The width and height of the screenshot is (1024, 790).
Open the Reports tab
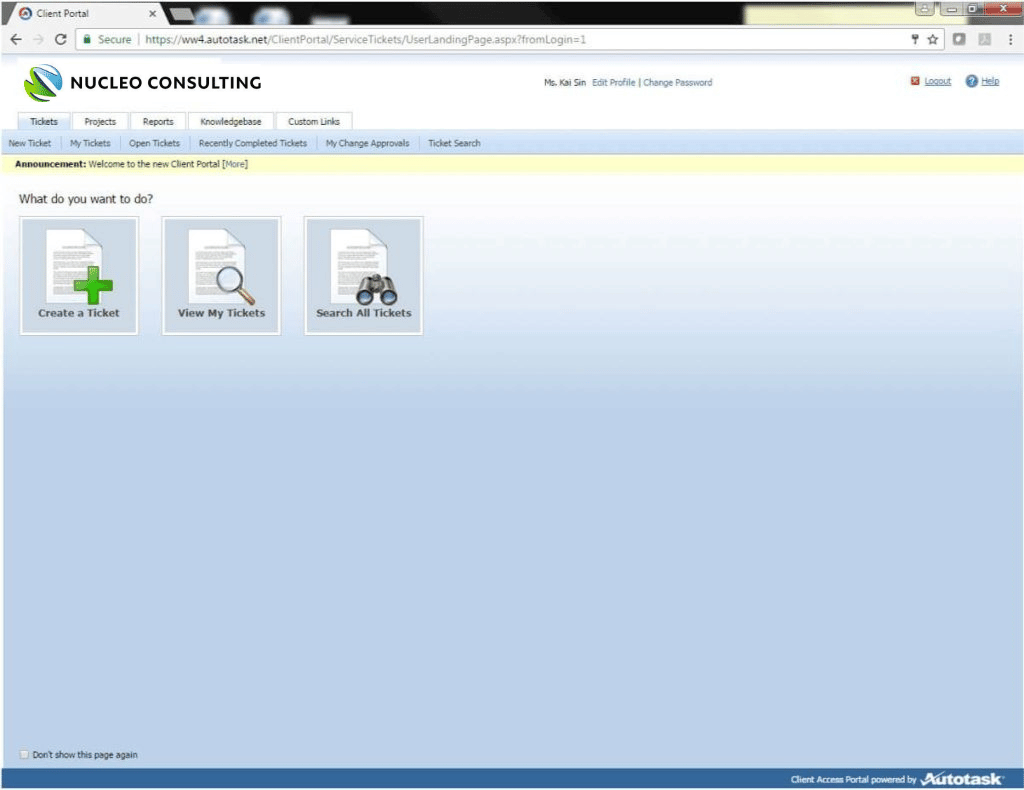coord(158,122)
